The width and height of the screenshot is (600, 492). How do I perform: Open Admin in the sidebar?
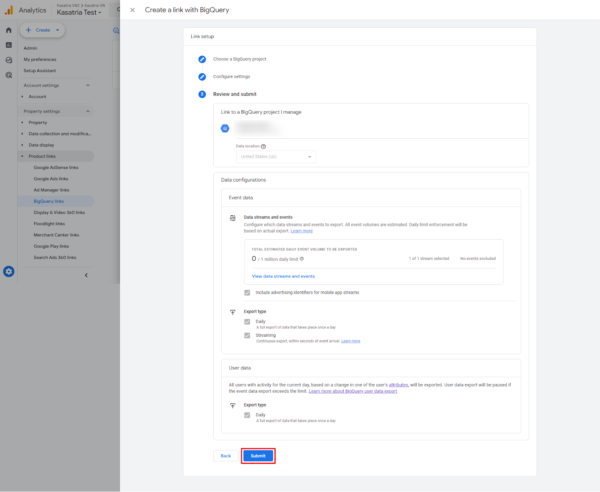(31, 48)
